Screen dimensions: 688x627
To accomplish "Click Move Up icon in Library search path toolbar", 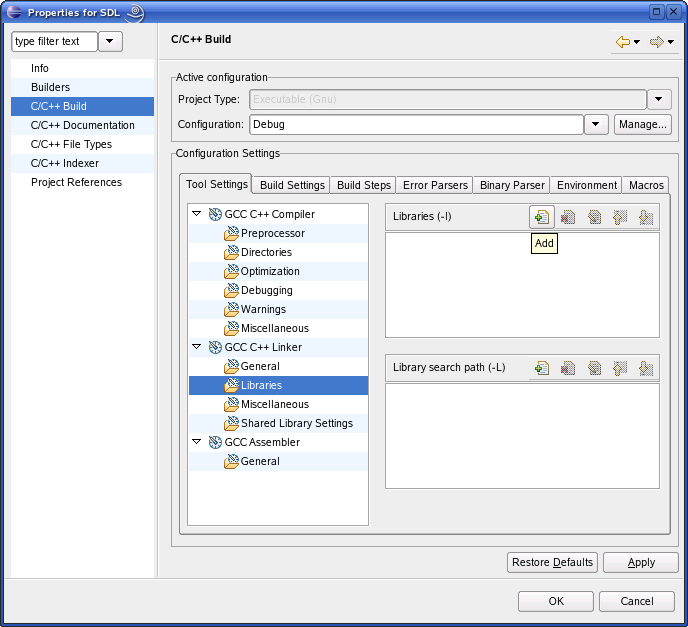I will [620, 368].
